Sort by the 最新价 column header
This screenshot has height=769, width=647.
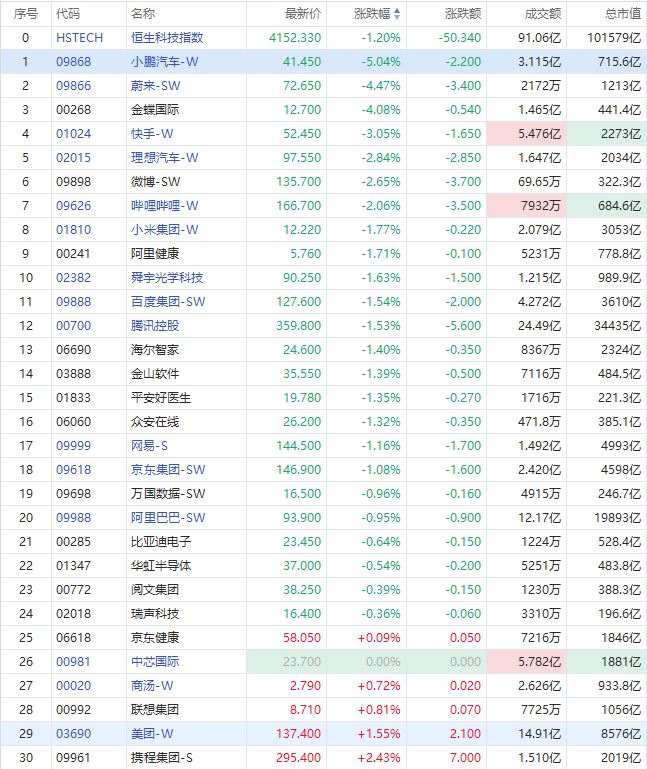coord(303,14)
